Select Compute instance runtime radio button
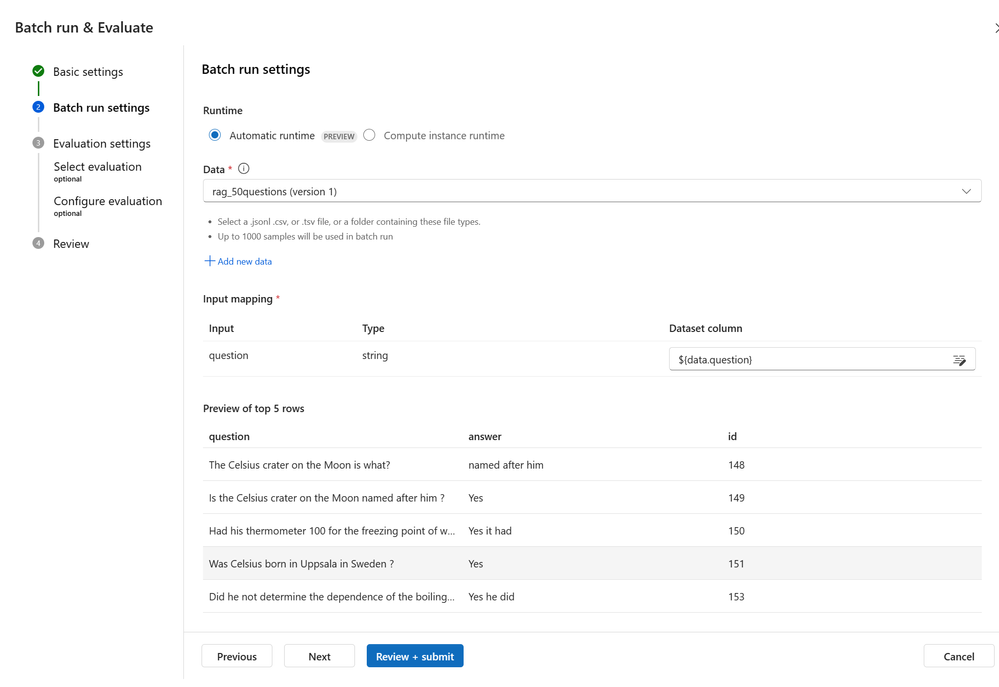 tap(369, 135)
